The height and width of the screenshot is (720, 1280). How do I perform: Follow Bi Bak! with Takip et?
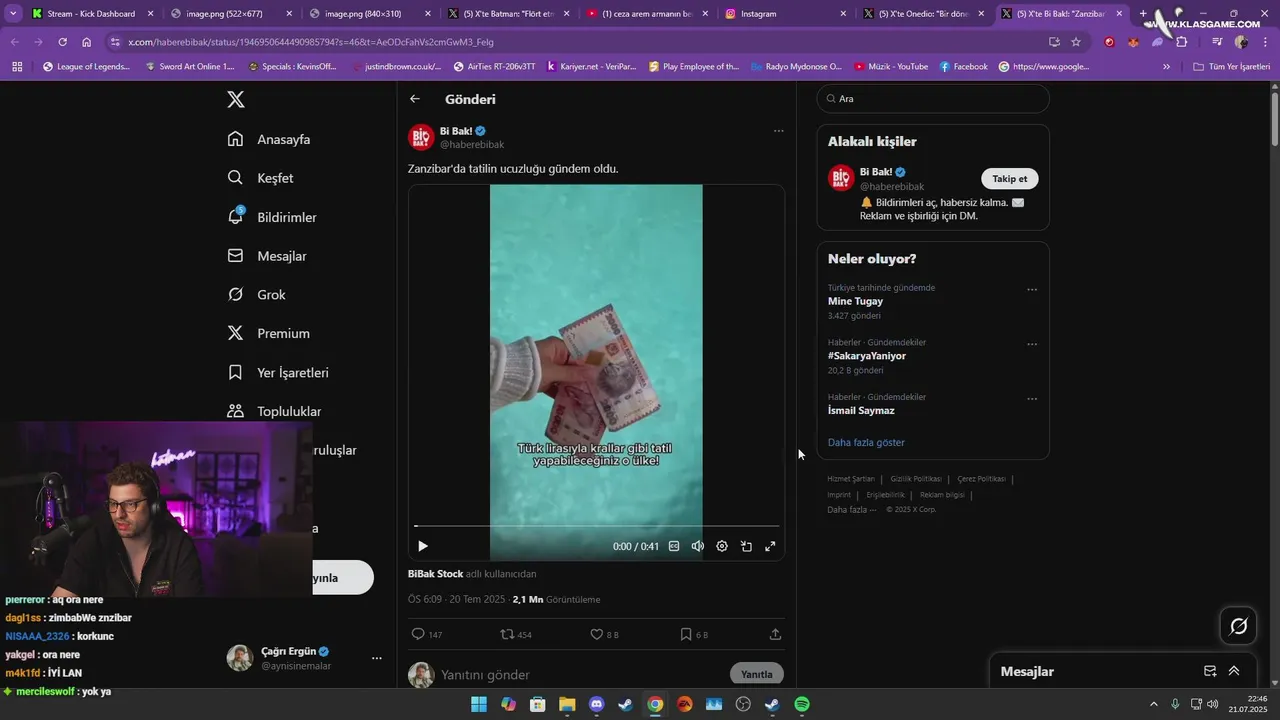1010,179
